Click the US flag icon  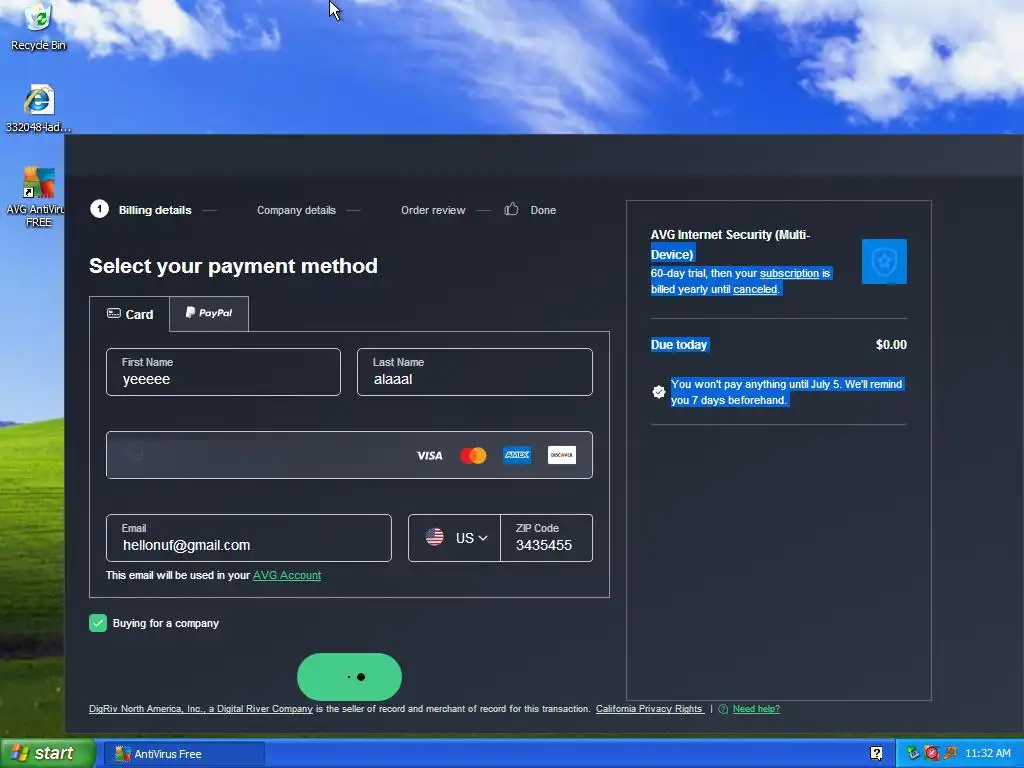pyautogui.click(x=435, y=537)
